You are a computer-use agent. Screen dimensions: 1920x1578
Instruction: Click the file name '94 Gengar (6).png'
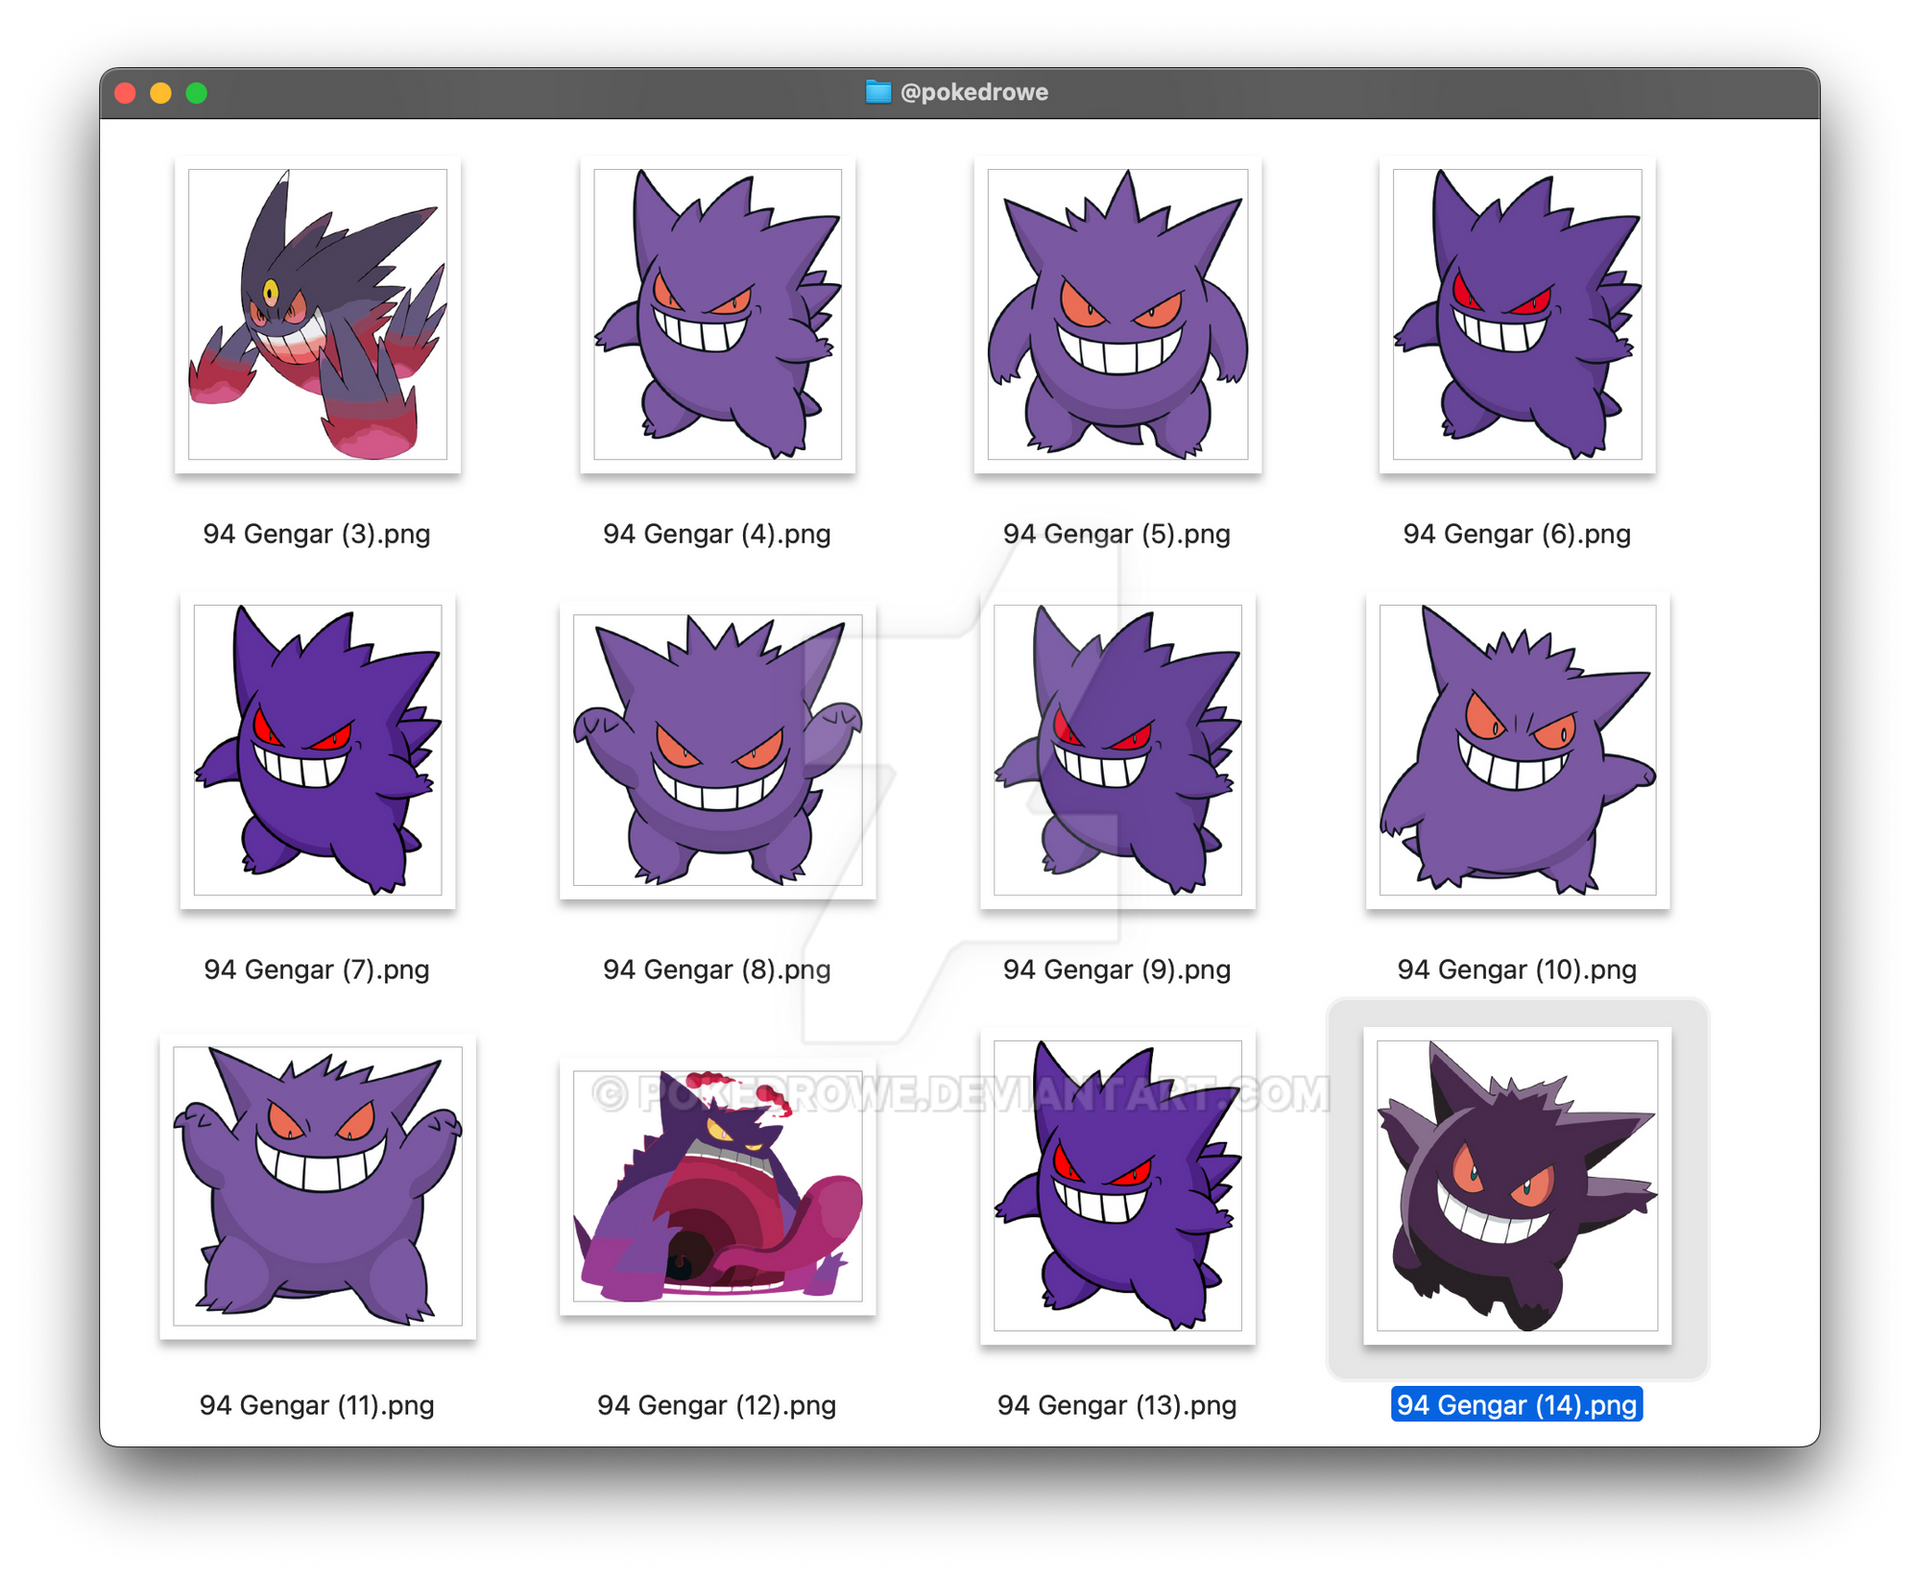1517,534
